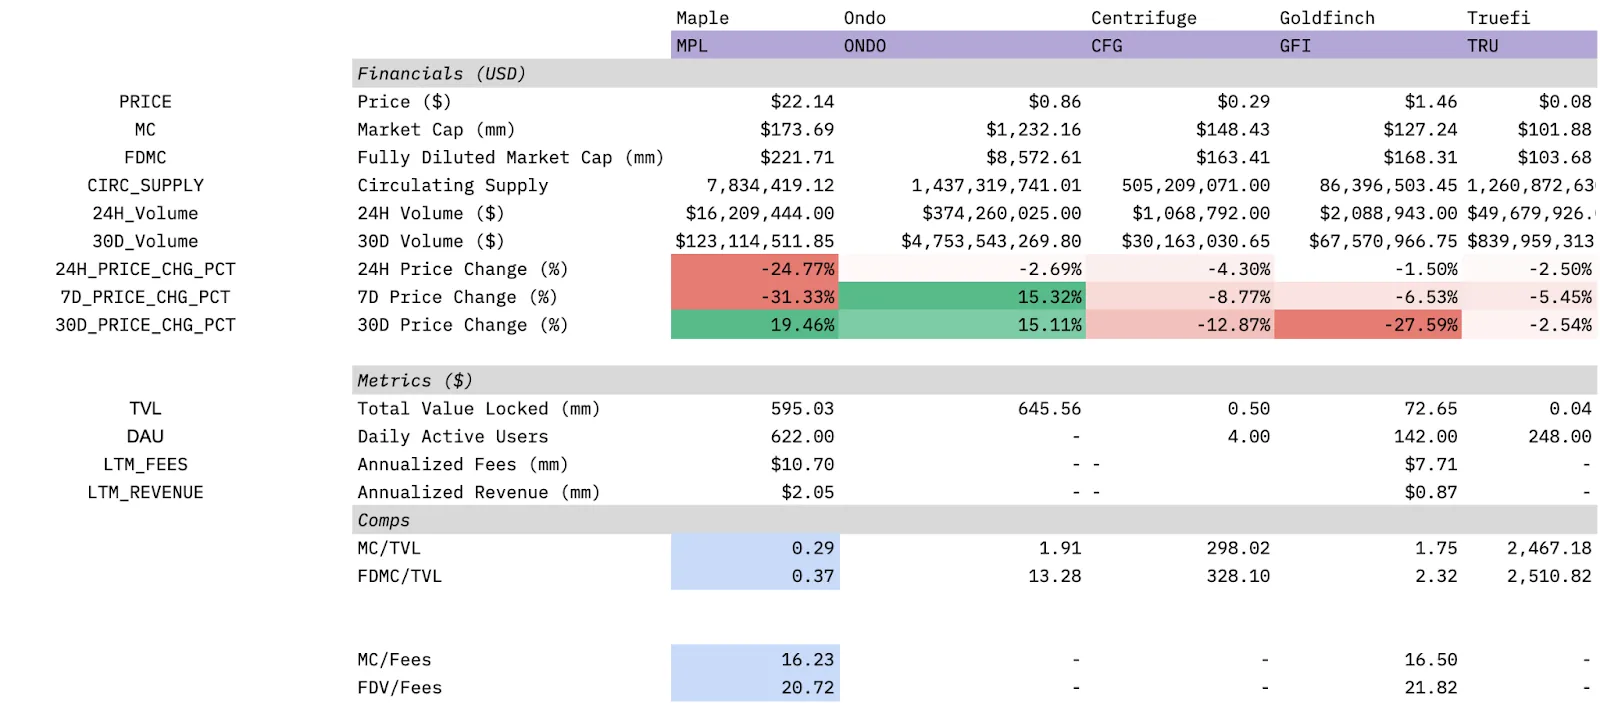Click the Annualized Revenue (mm) label
The width and height of the screenshot is (1600, 703).
[x=479, y=493]
